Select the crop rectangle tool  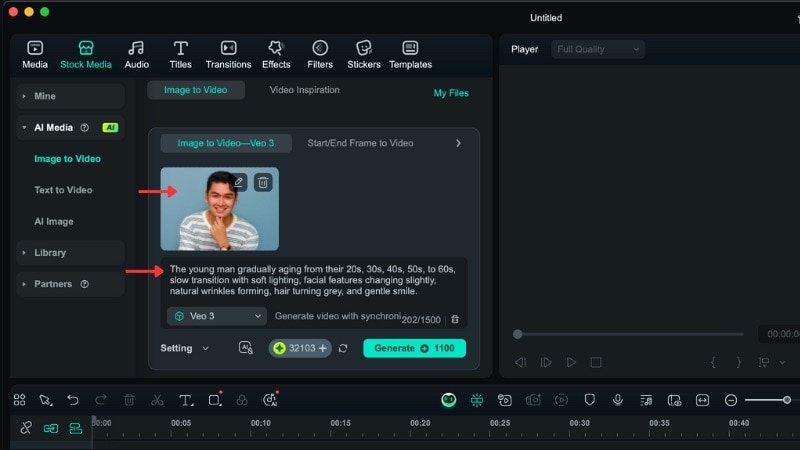click(x=215, y=399)
